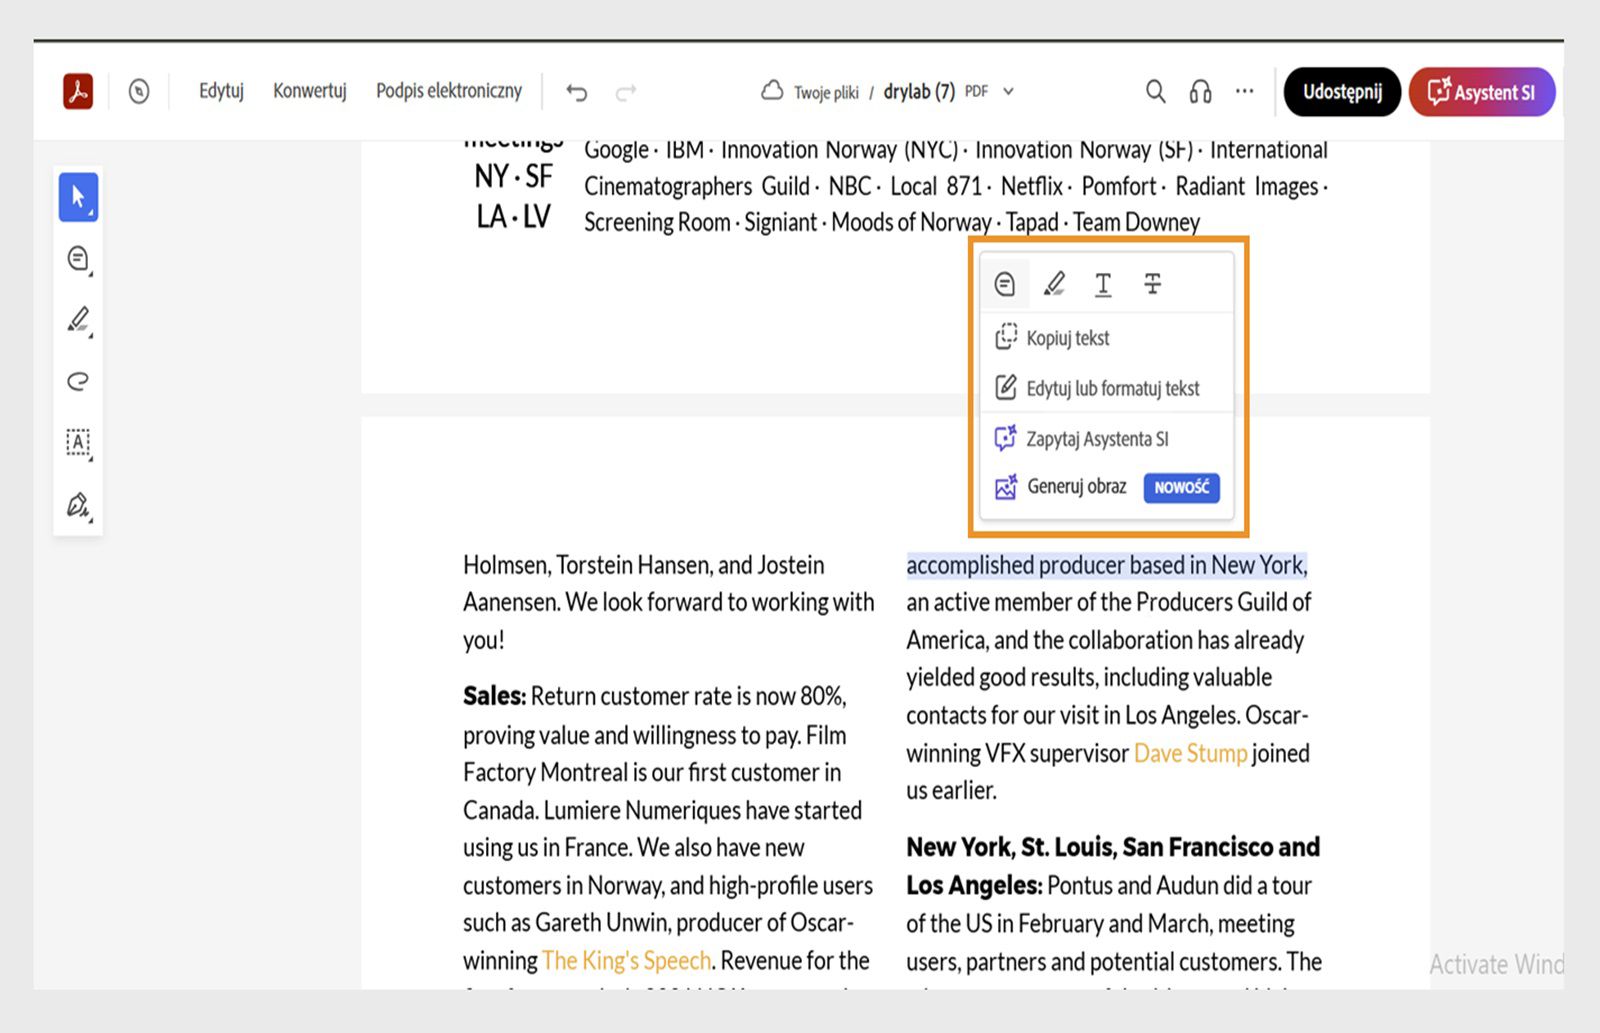Screen dimensions: 1600x1033
Task: Click the Adobe Acrobat home logo
Action: pos(78,91)
